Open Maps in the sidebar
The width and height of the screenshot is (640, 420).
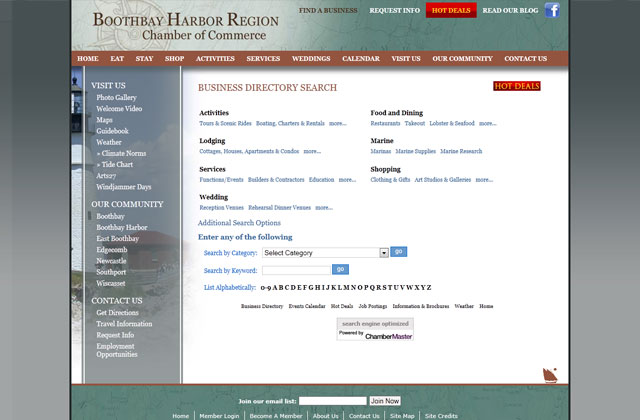tap(104, 120)
